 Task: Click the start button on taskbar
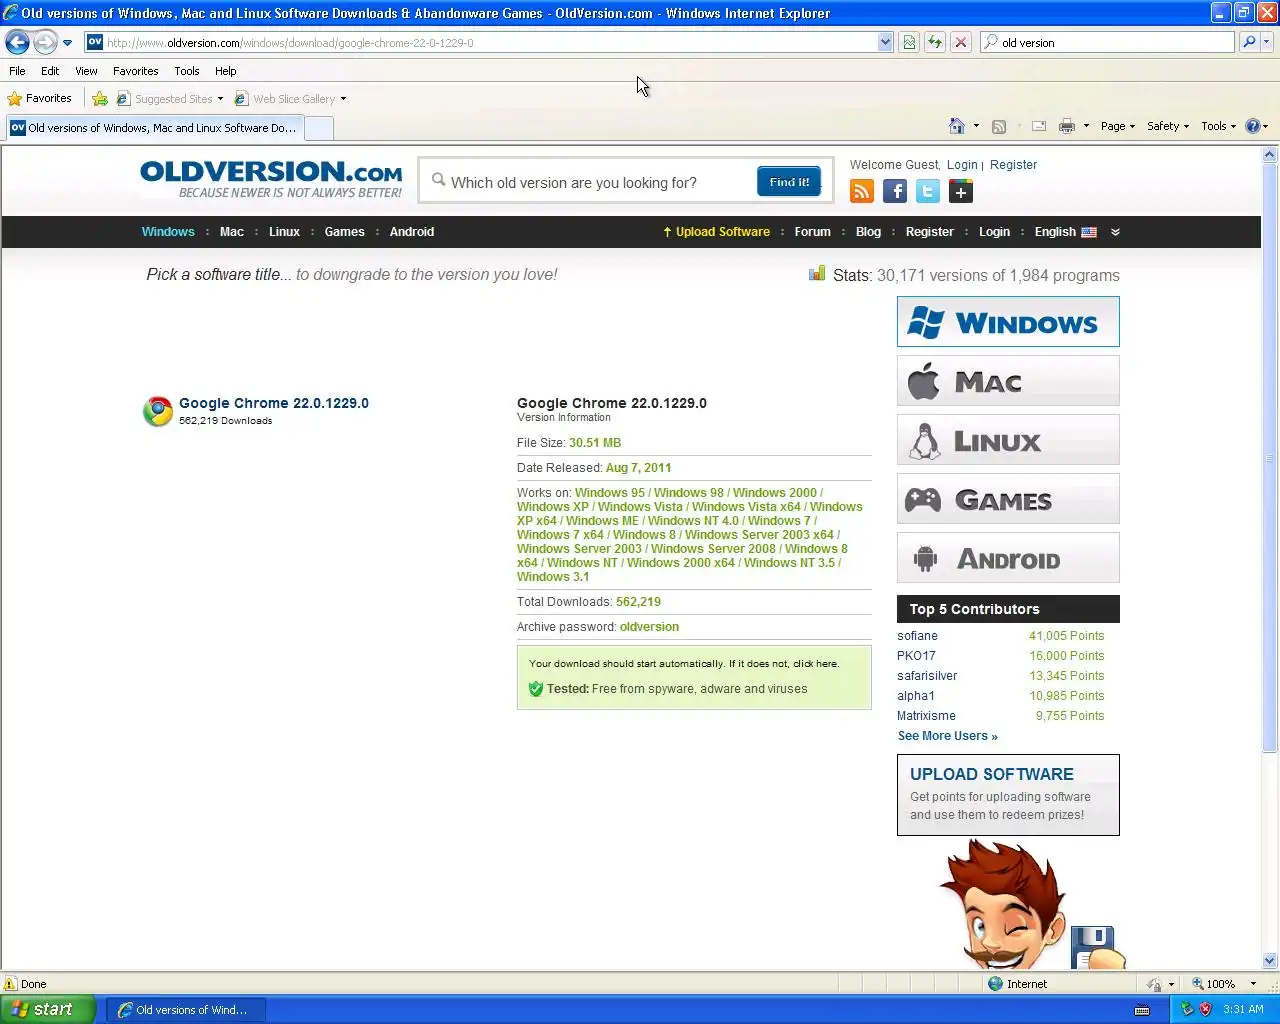click(48, 1009)
